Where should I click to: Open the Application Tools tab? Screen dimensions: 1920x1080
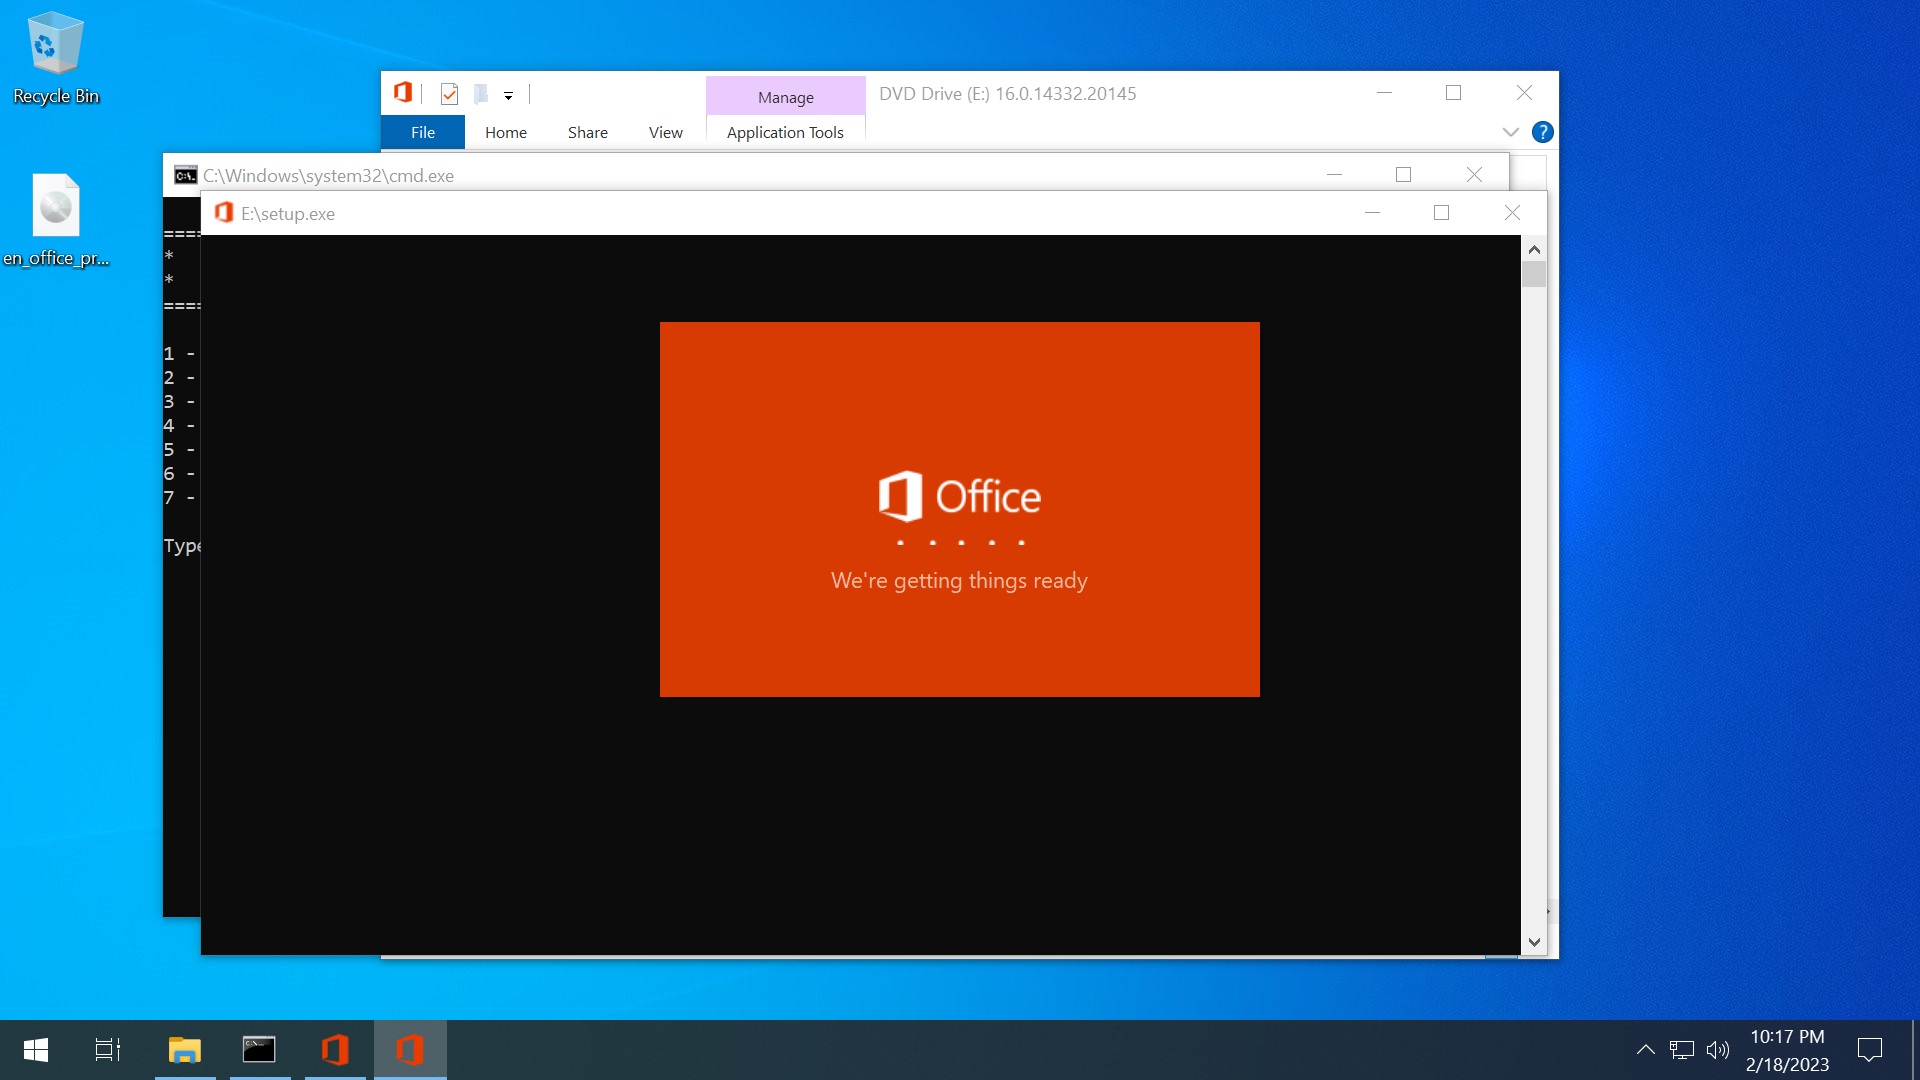[785, 132]
